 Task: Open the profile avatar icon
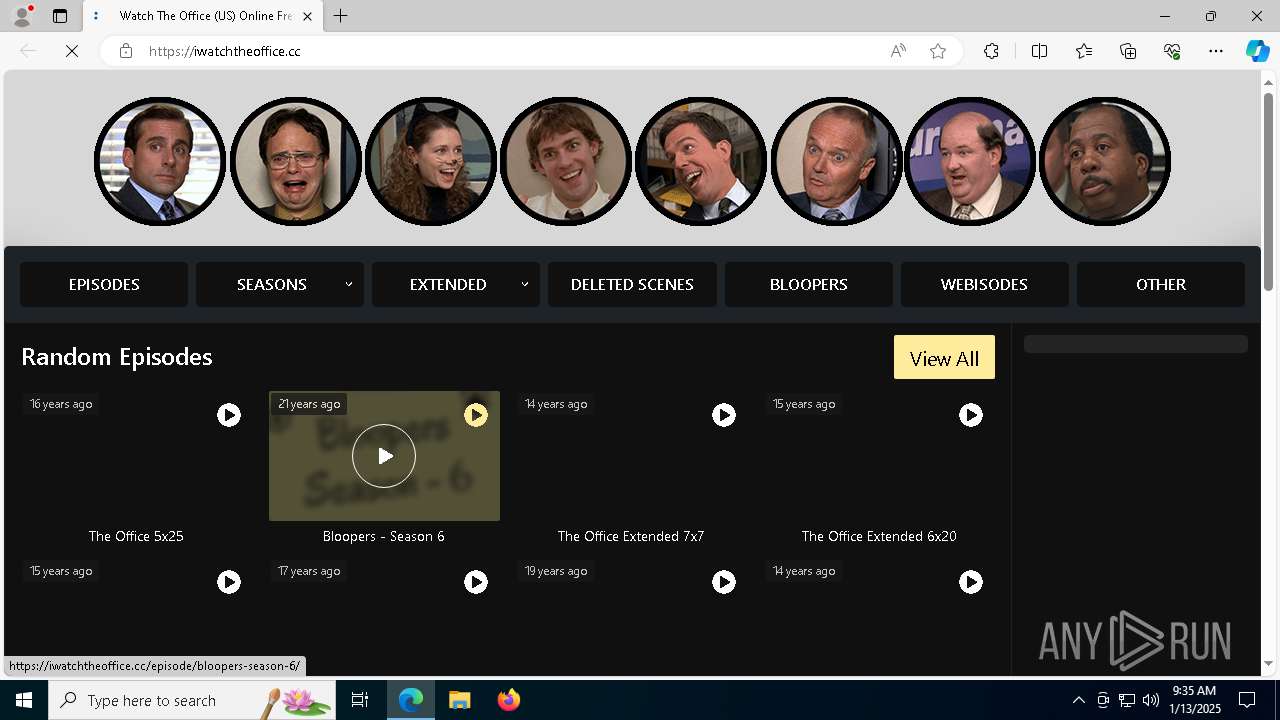pyautogui.click(x=22, y=16)
